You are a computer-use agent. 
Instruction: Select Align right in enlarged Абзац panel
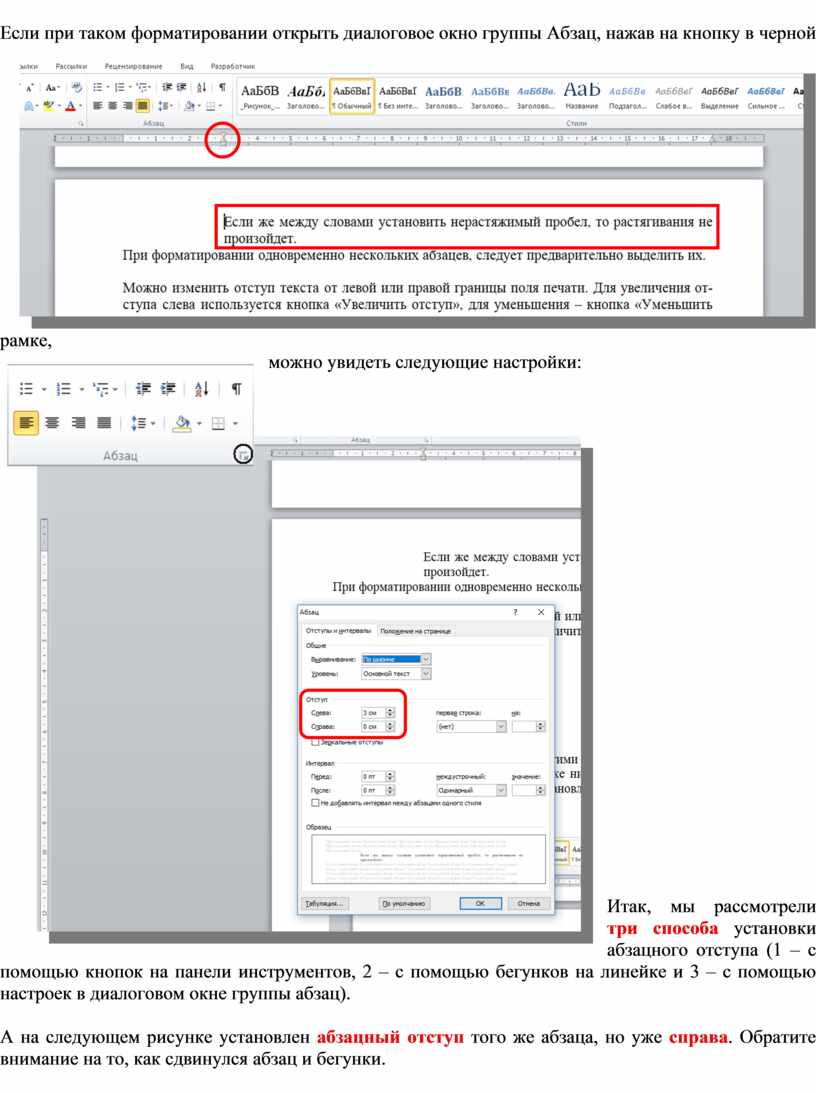[x=78, y=422]
